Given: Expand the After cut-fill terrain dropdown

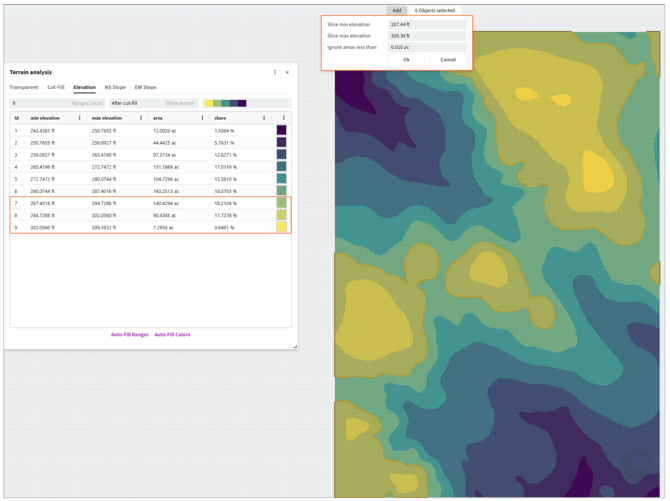Looking at the screenshot, I should click(153, 103).
